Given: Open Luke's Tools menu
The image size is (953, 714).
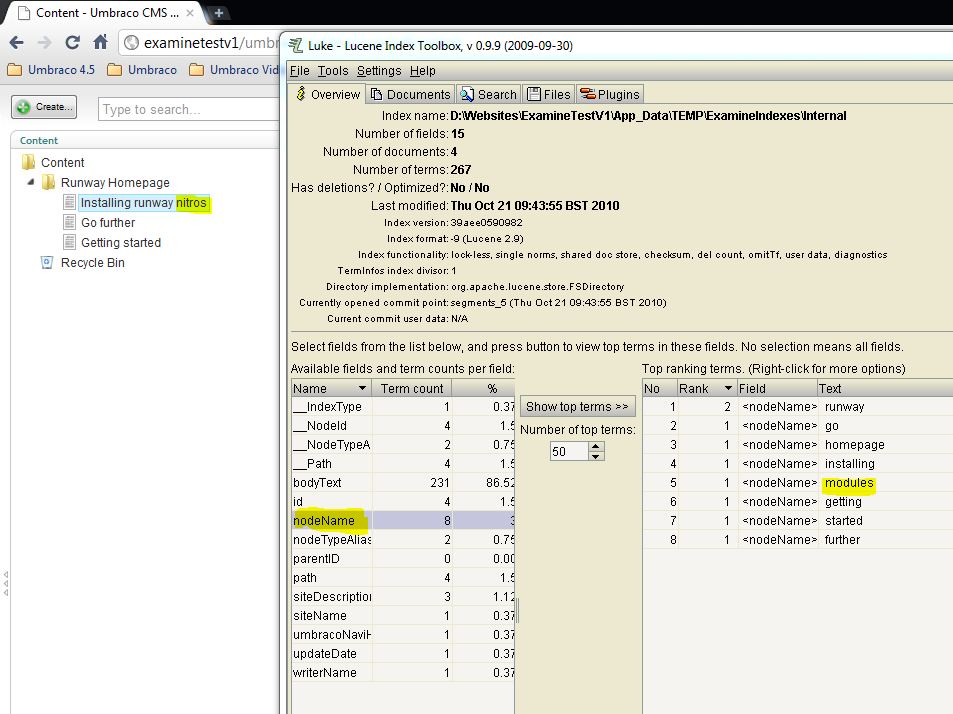Looking at the screenshot, I should pos(333,71).
